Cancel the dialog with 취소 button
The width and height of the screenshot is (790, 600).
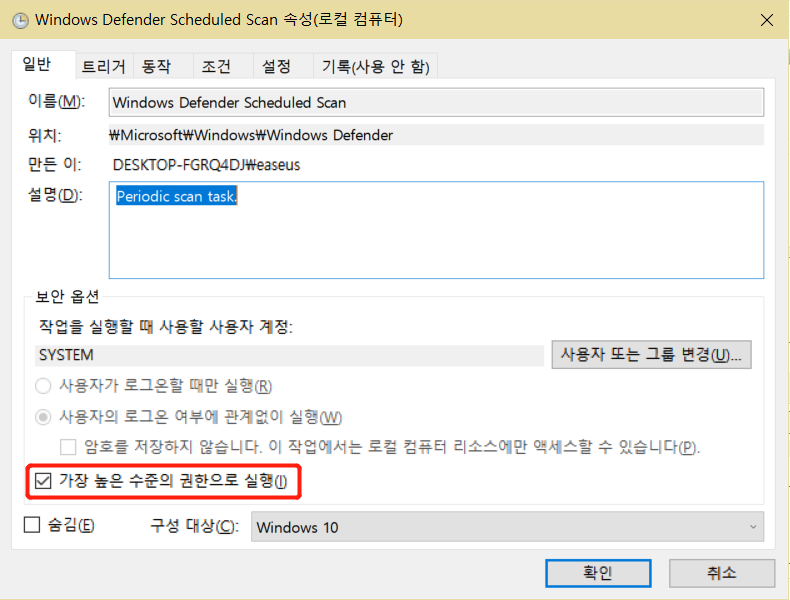point(721,573)
